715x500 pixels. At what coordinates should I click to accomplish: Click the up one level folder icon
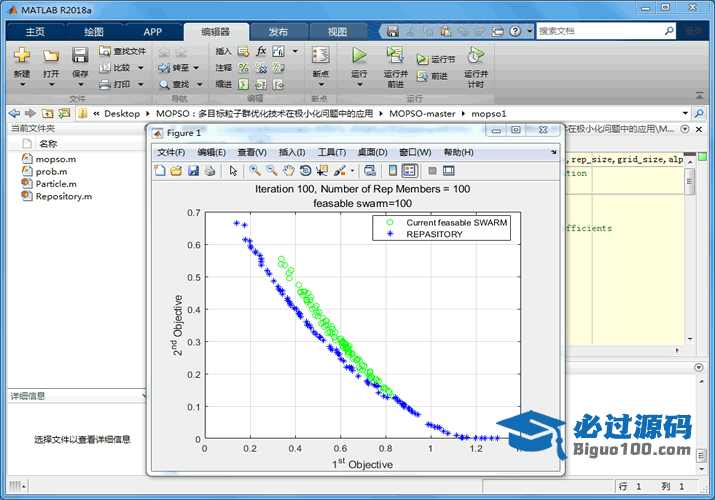pos(47,113)
